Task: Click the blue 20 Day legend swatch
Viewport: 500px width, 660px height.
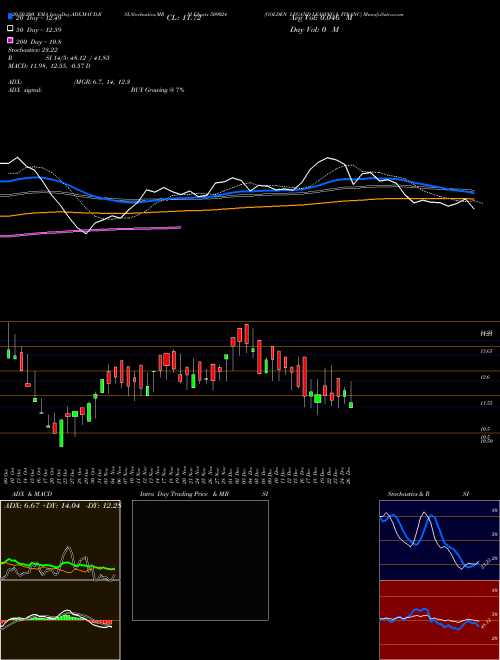Action: 10,17
